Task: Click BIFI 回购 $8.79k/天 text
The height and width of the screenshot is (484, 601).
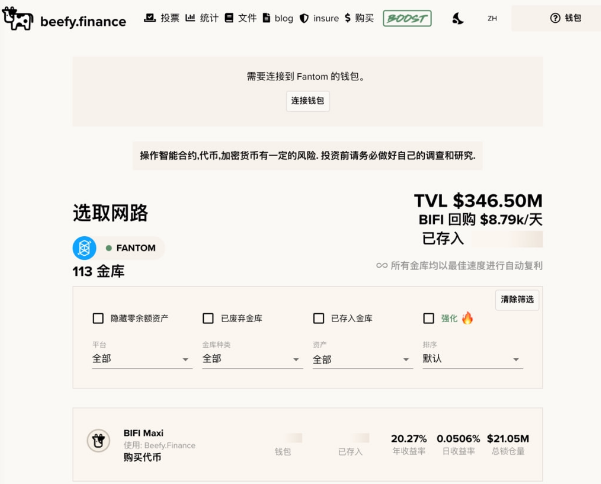Action: pos(480,220)
